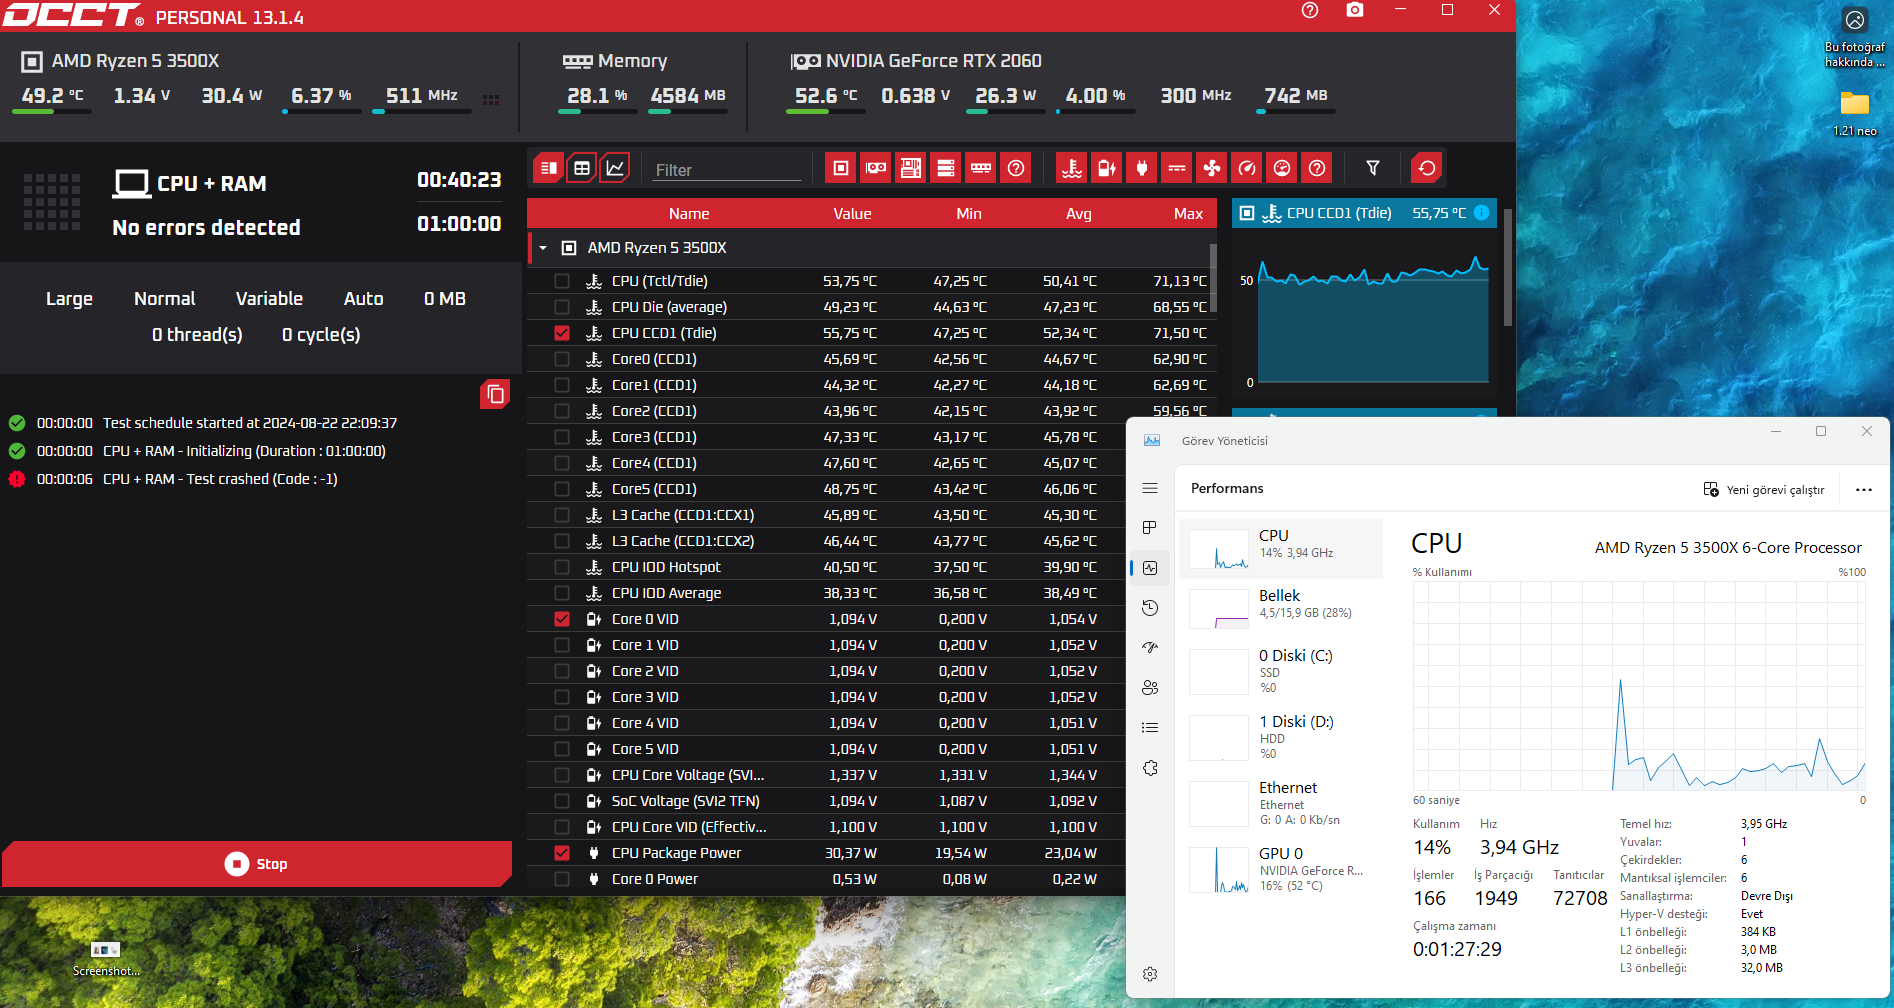Toggle the power plug sensor filter
This screenshot has height=1008, width=1894.
(x=1142, y=168)
